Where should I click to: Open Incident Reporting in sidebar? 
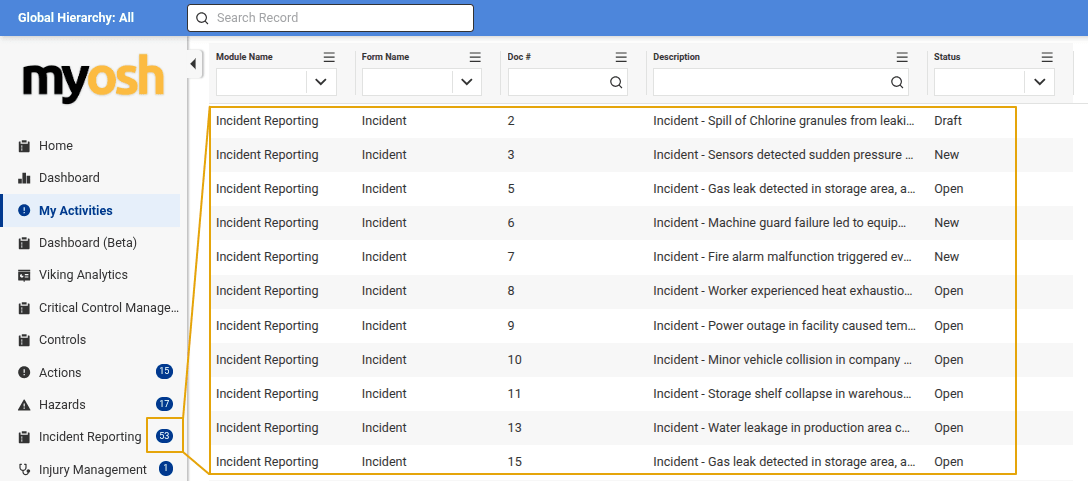coord(90,437)
